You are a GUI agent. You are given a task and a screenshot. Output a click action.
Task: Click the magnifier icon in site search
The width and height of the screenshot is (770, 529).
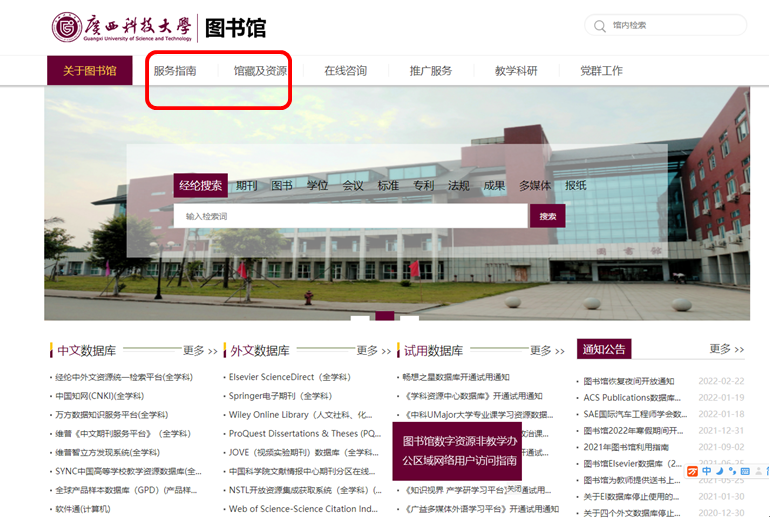[x=600, y=26]
